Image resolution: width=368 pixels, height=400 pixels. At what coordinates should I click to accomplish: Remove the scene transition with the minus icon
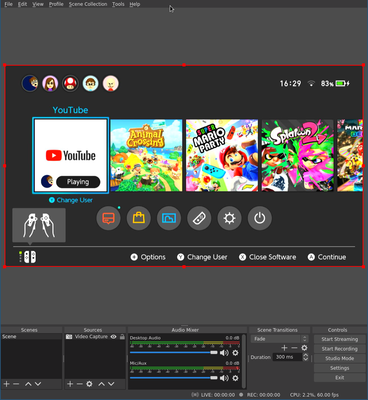(294, 348)
